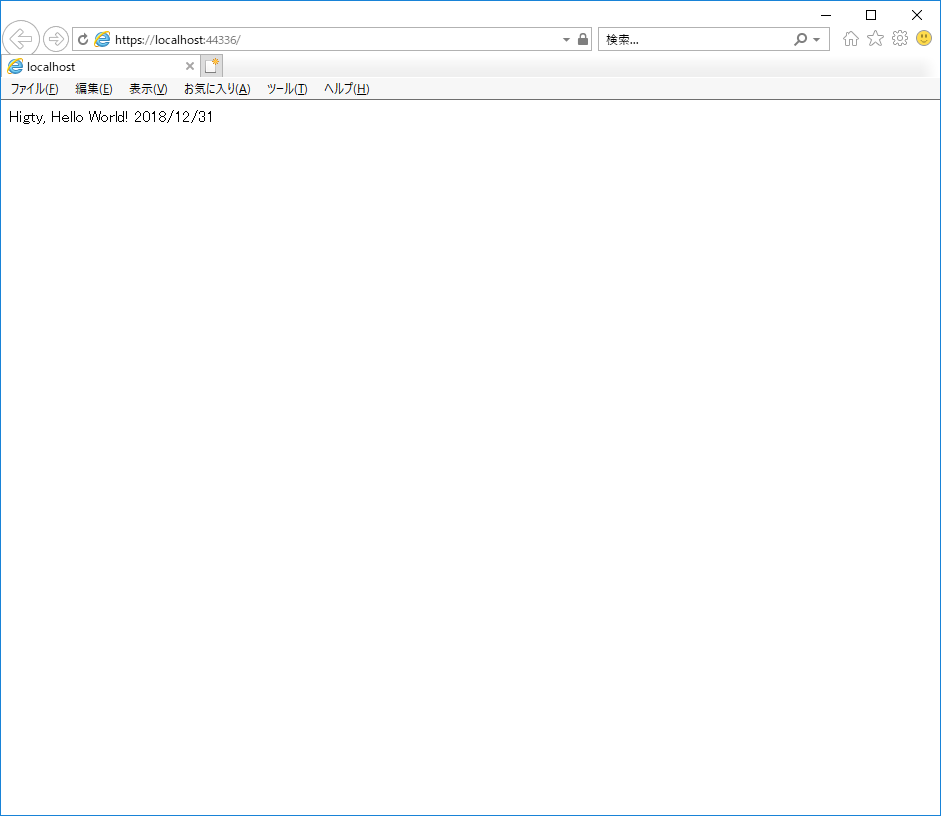941x816 pixels.
Task: Open a new tab
Action: coord(211,64)
